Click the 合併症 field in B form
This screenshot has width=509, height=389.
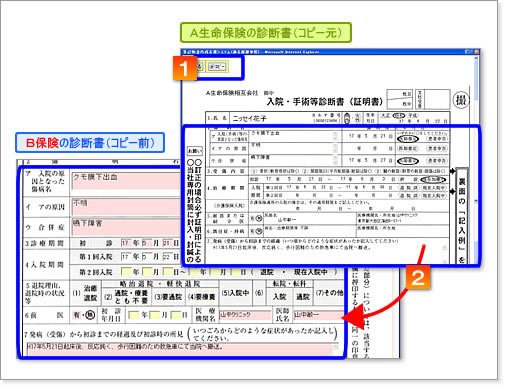(x=126, y=227)
